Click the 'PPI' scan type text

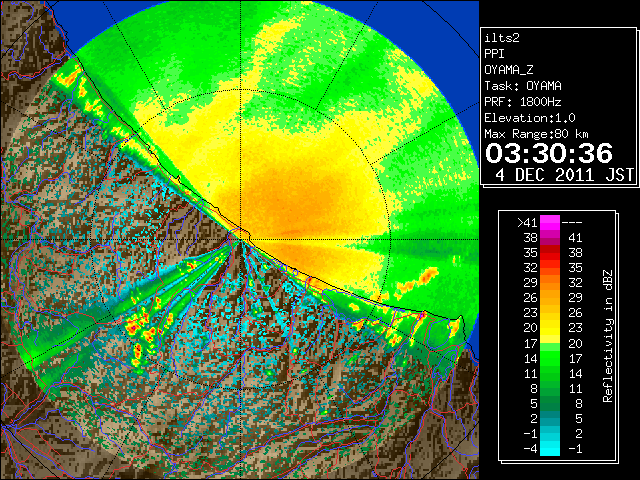click(494, 54)
